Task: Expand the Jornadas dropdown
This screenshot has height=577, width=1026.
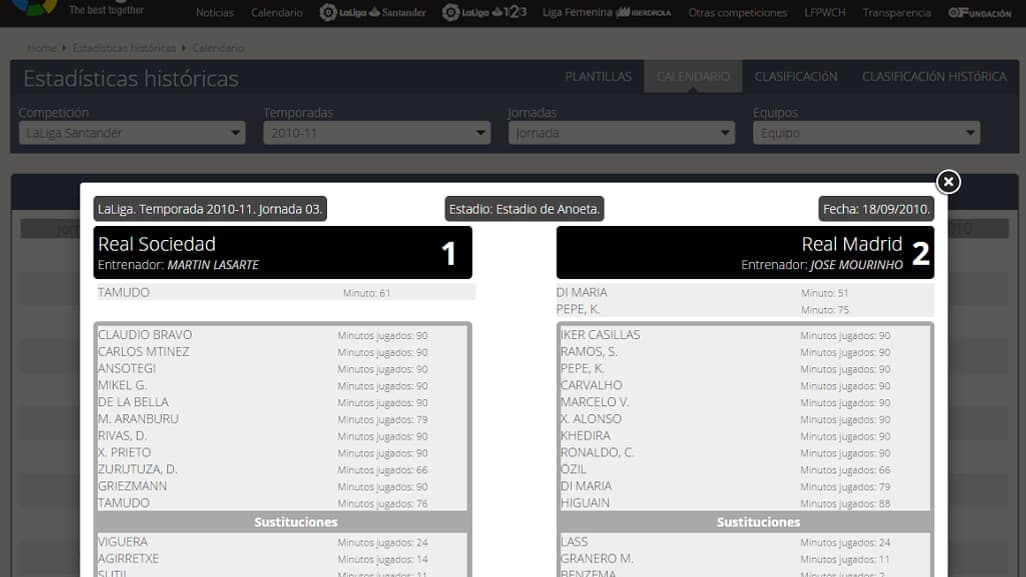Action: point(622,133)
